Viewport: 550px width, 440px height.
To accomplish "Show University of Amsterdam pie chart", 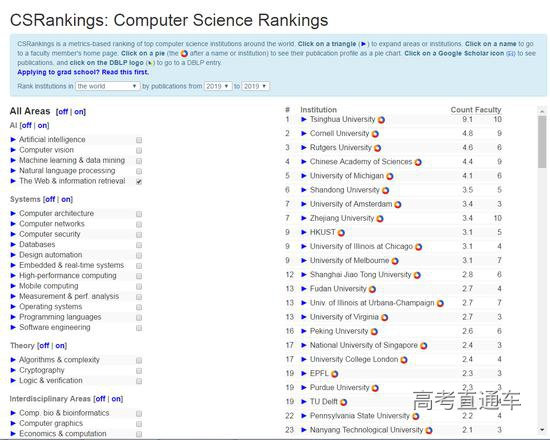I will coord(397,205).
